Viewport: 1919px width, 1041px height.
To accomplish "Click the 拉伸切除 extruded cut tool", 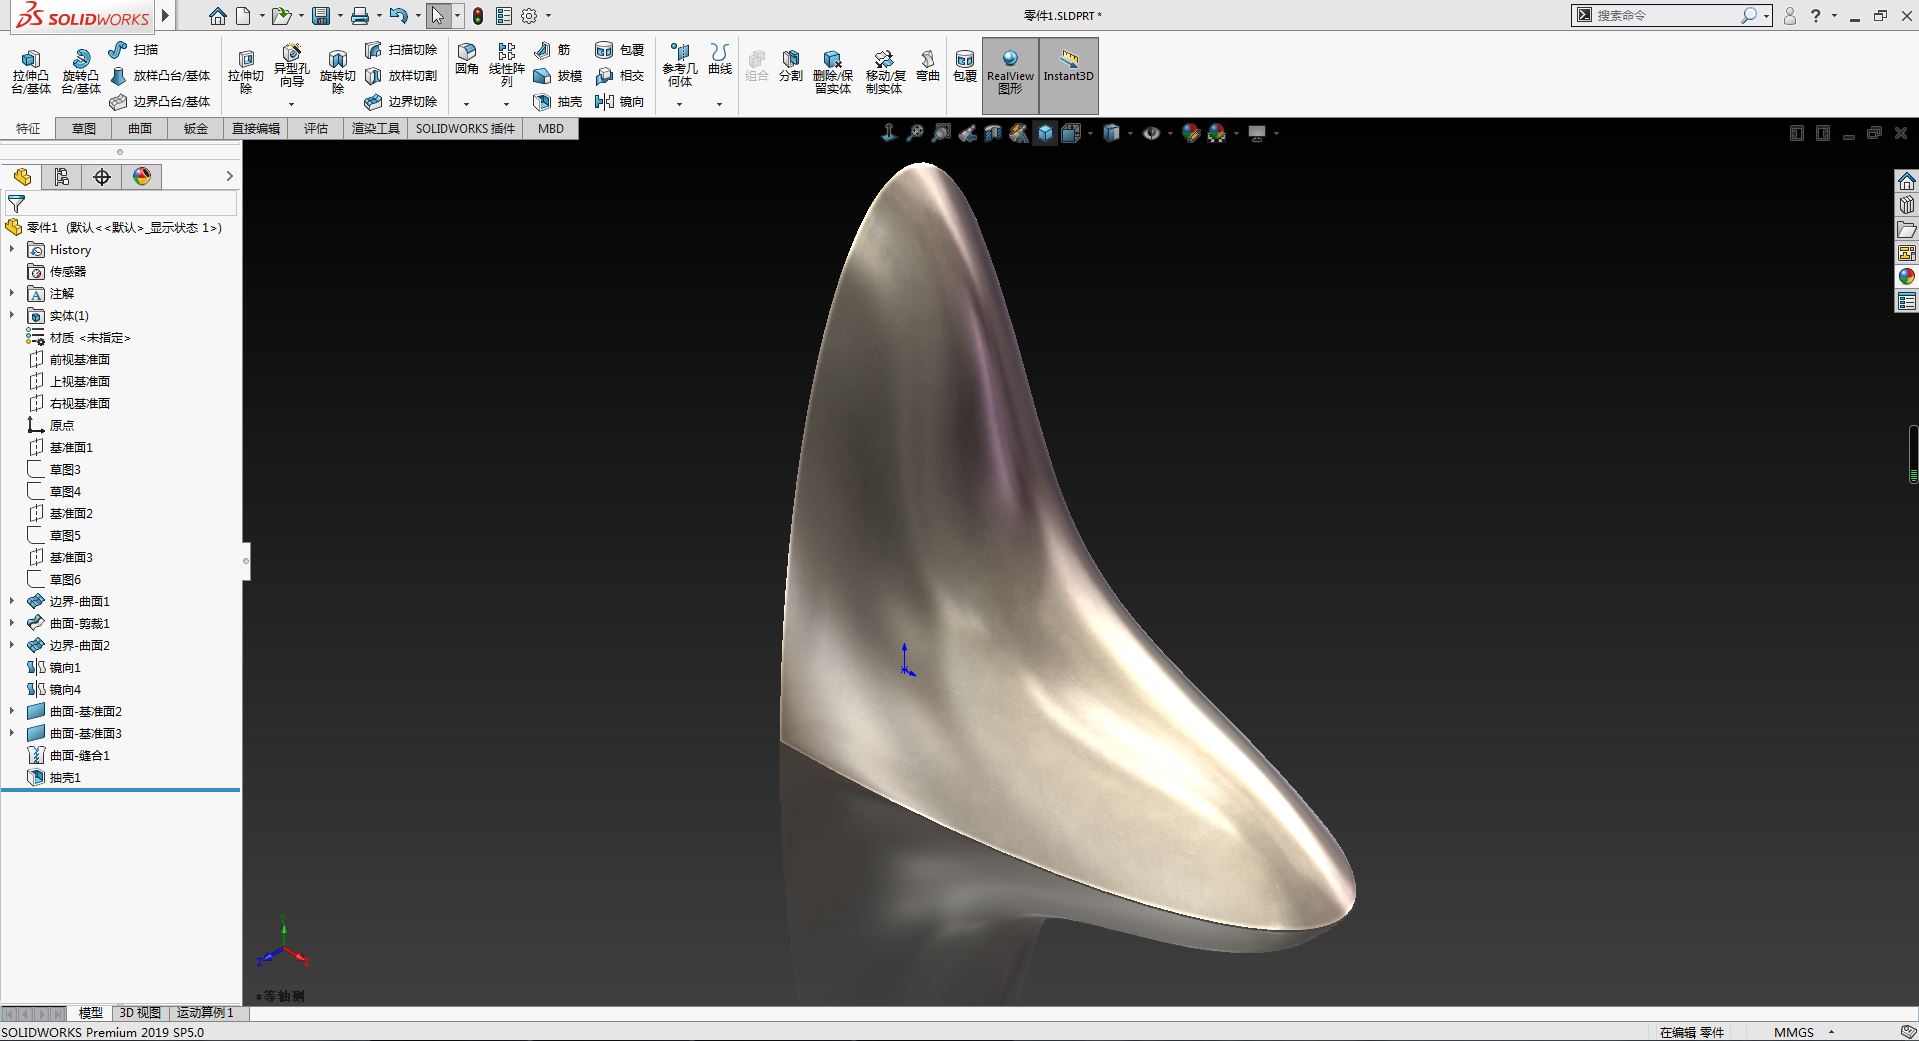I will [x=245, y=71].
